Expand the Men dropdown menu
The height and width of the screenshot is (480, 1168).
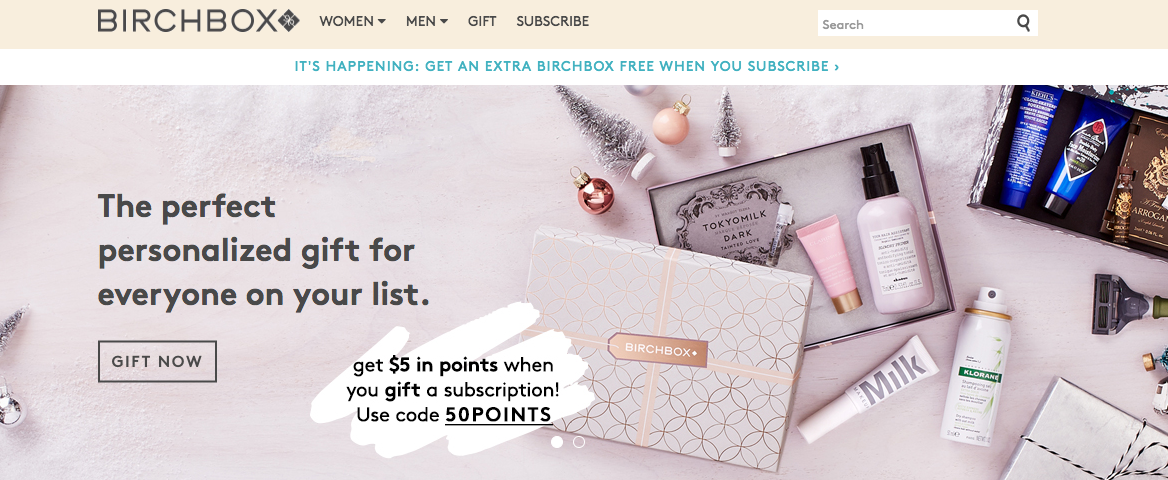[427, 22]
